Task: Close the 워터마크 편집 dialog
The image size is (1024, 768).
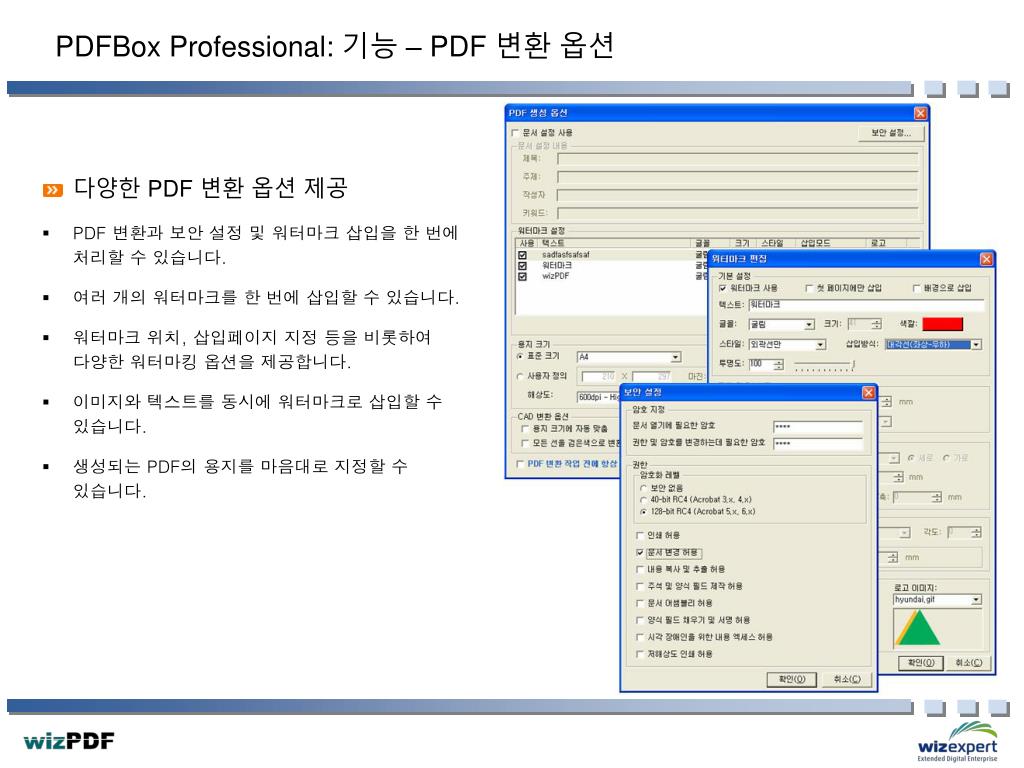Action: tap(986, 259)
